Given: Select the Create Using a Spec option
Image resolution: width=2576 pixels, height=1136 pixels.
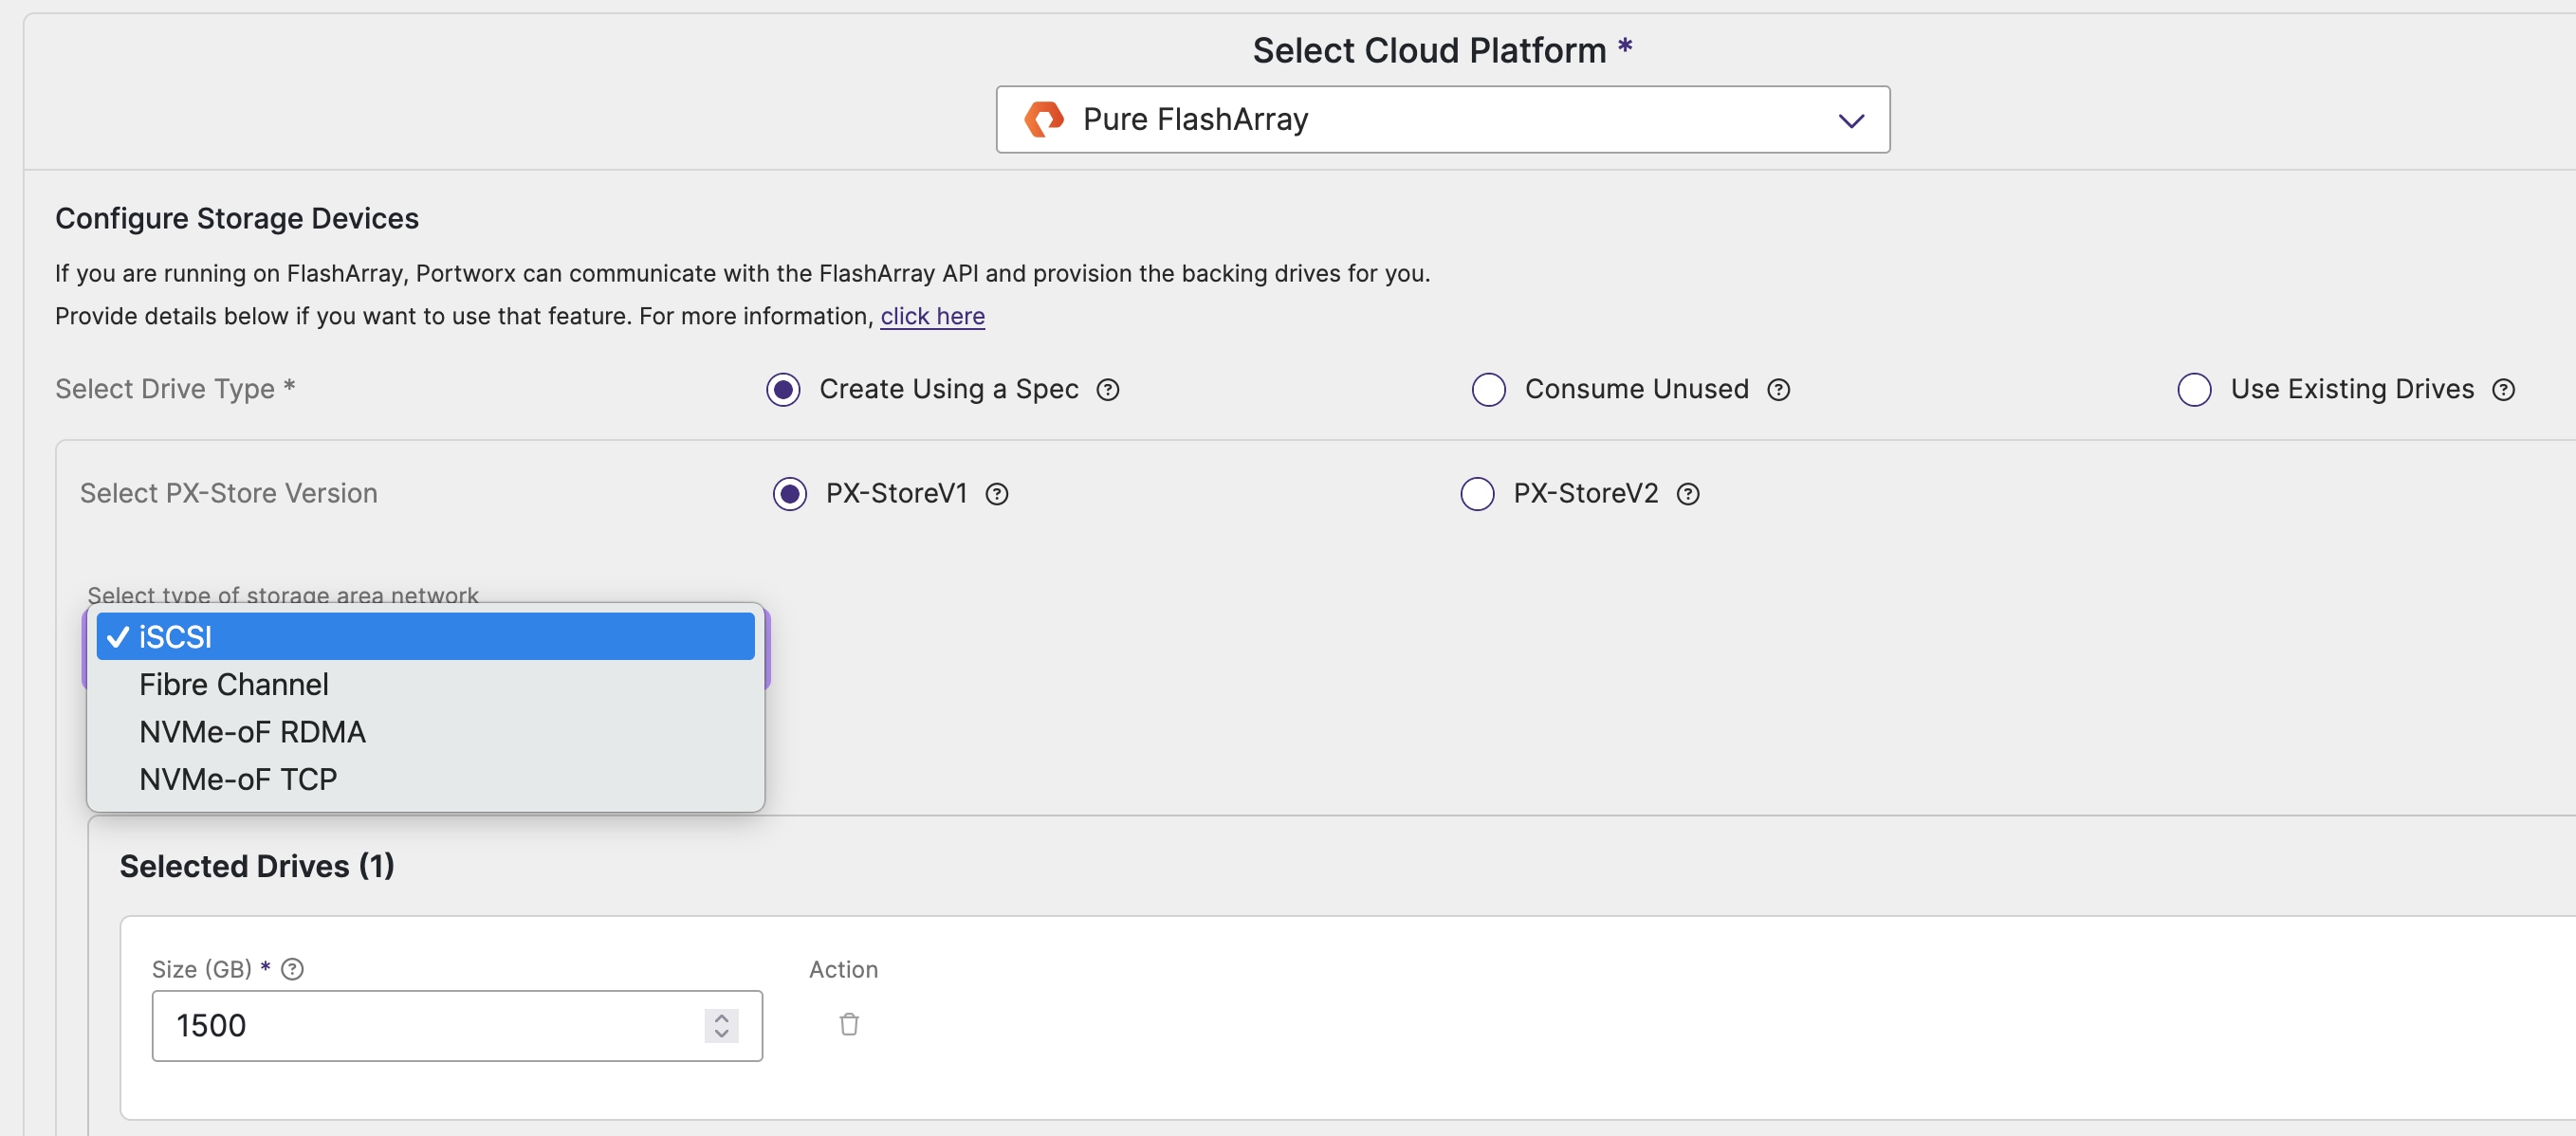Looking at the screenshot, I should click(783, 390).
